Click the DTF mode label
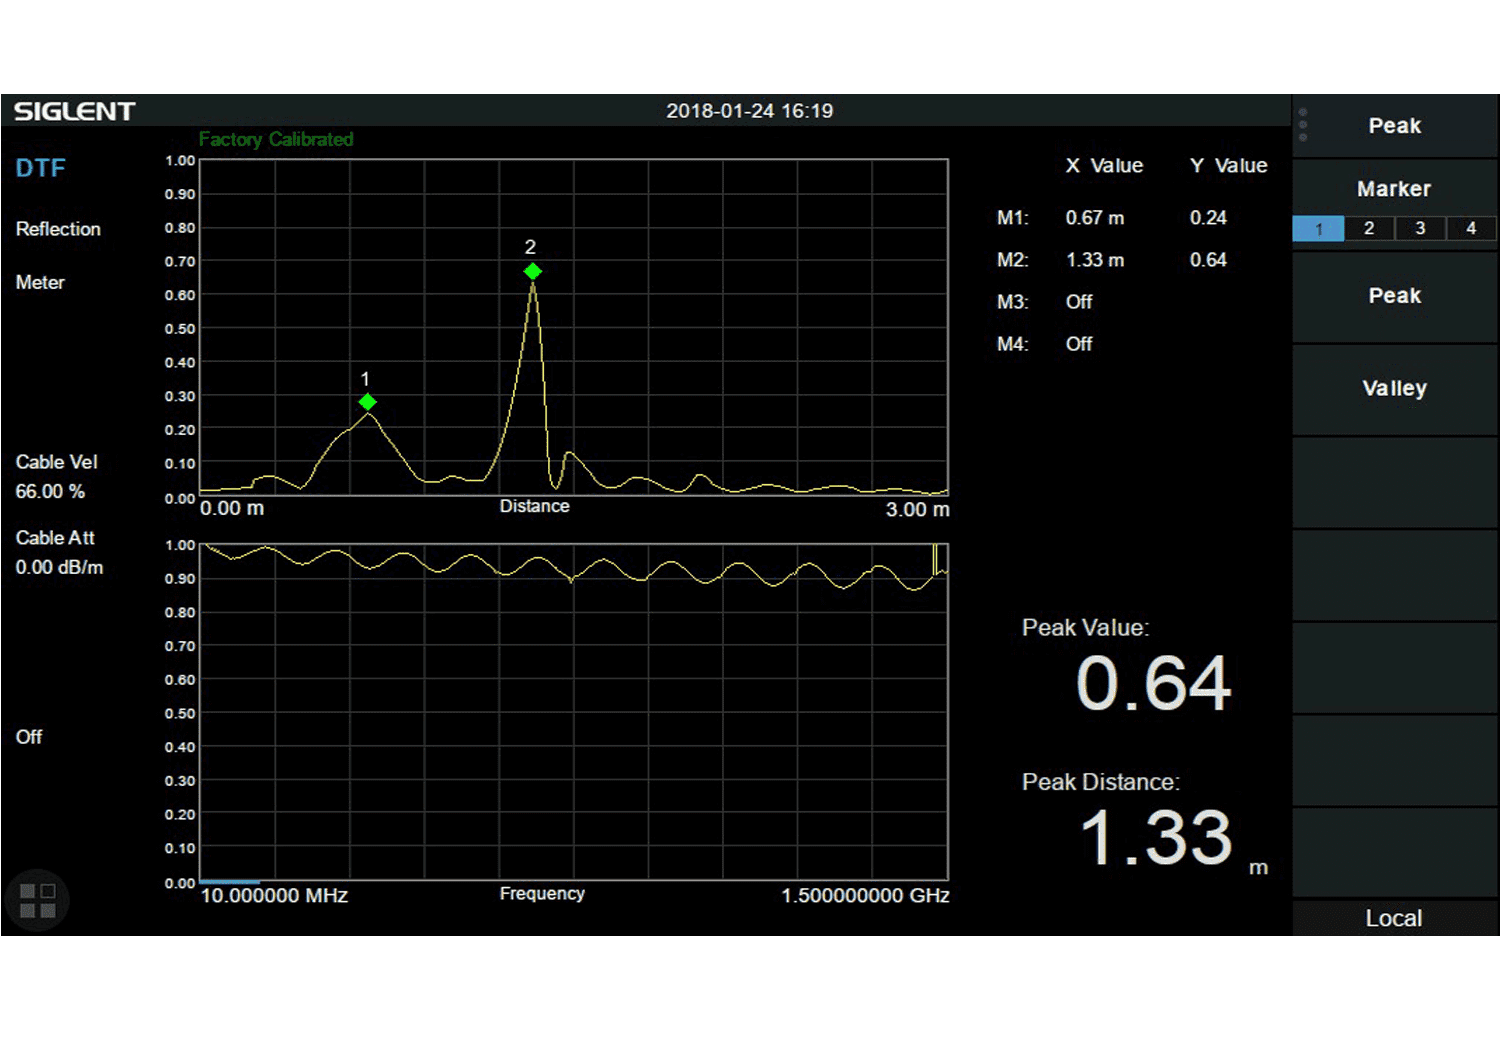Viewport: 1500px width, 1060px height. (x=40, y=168)
